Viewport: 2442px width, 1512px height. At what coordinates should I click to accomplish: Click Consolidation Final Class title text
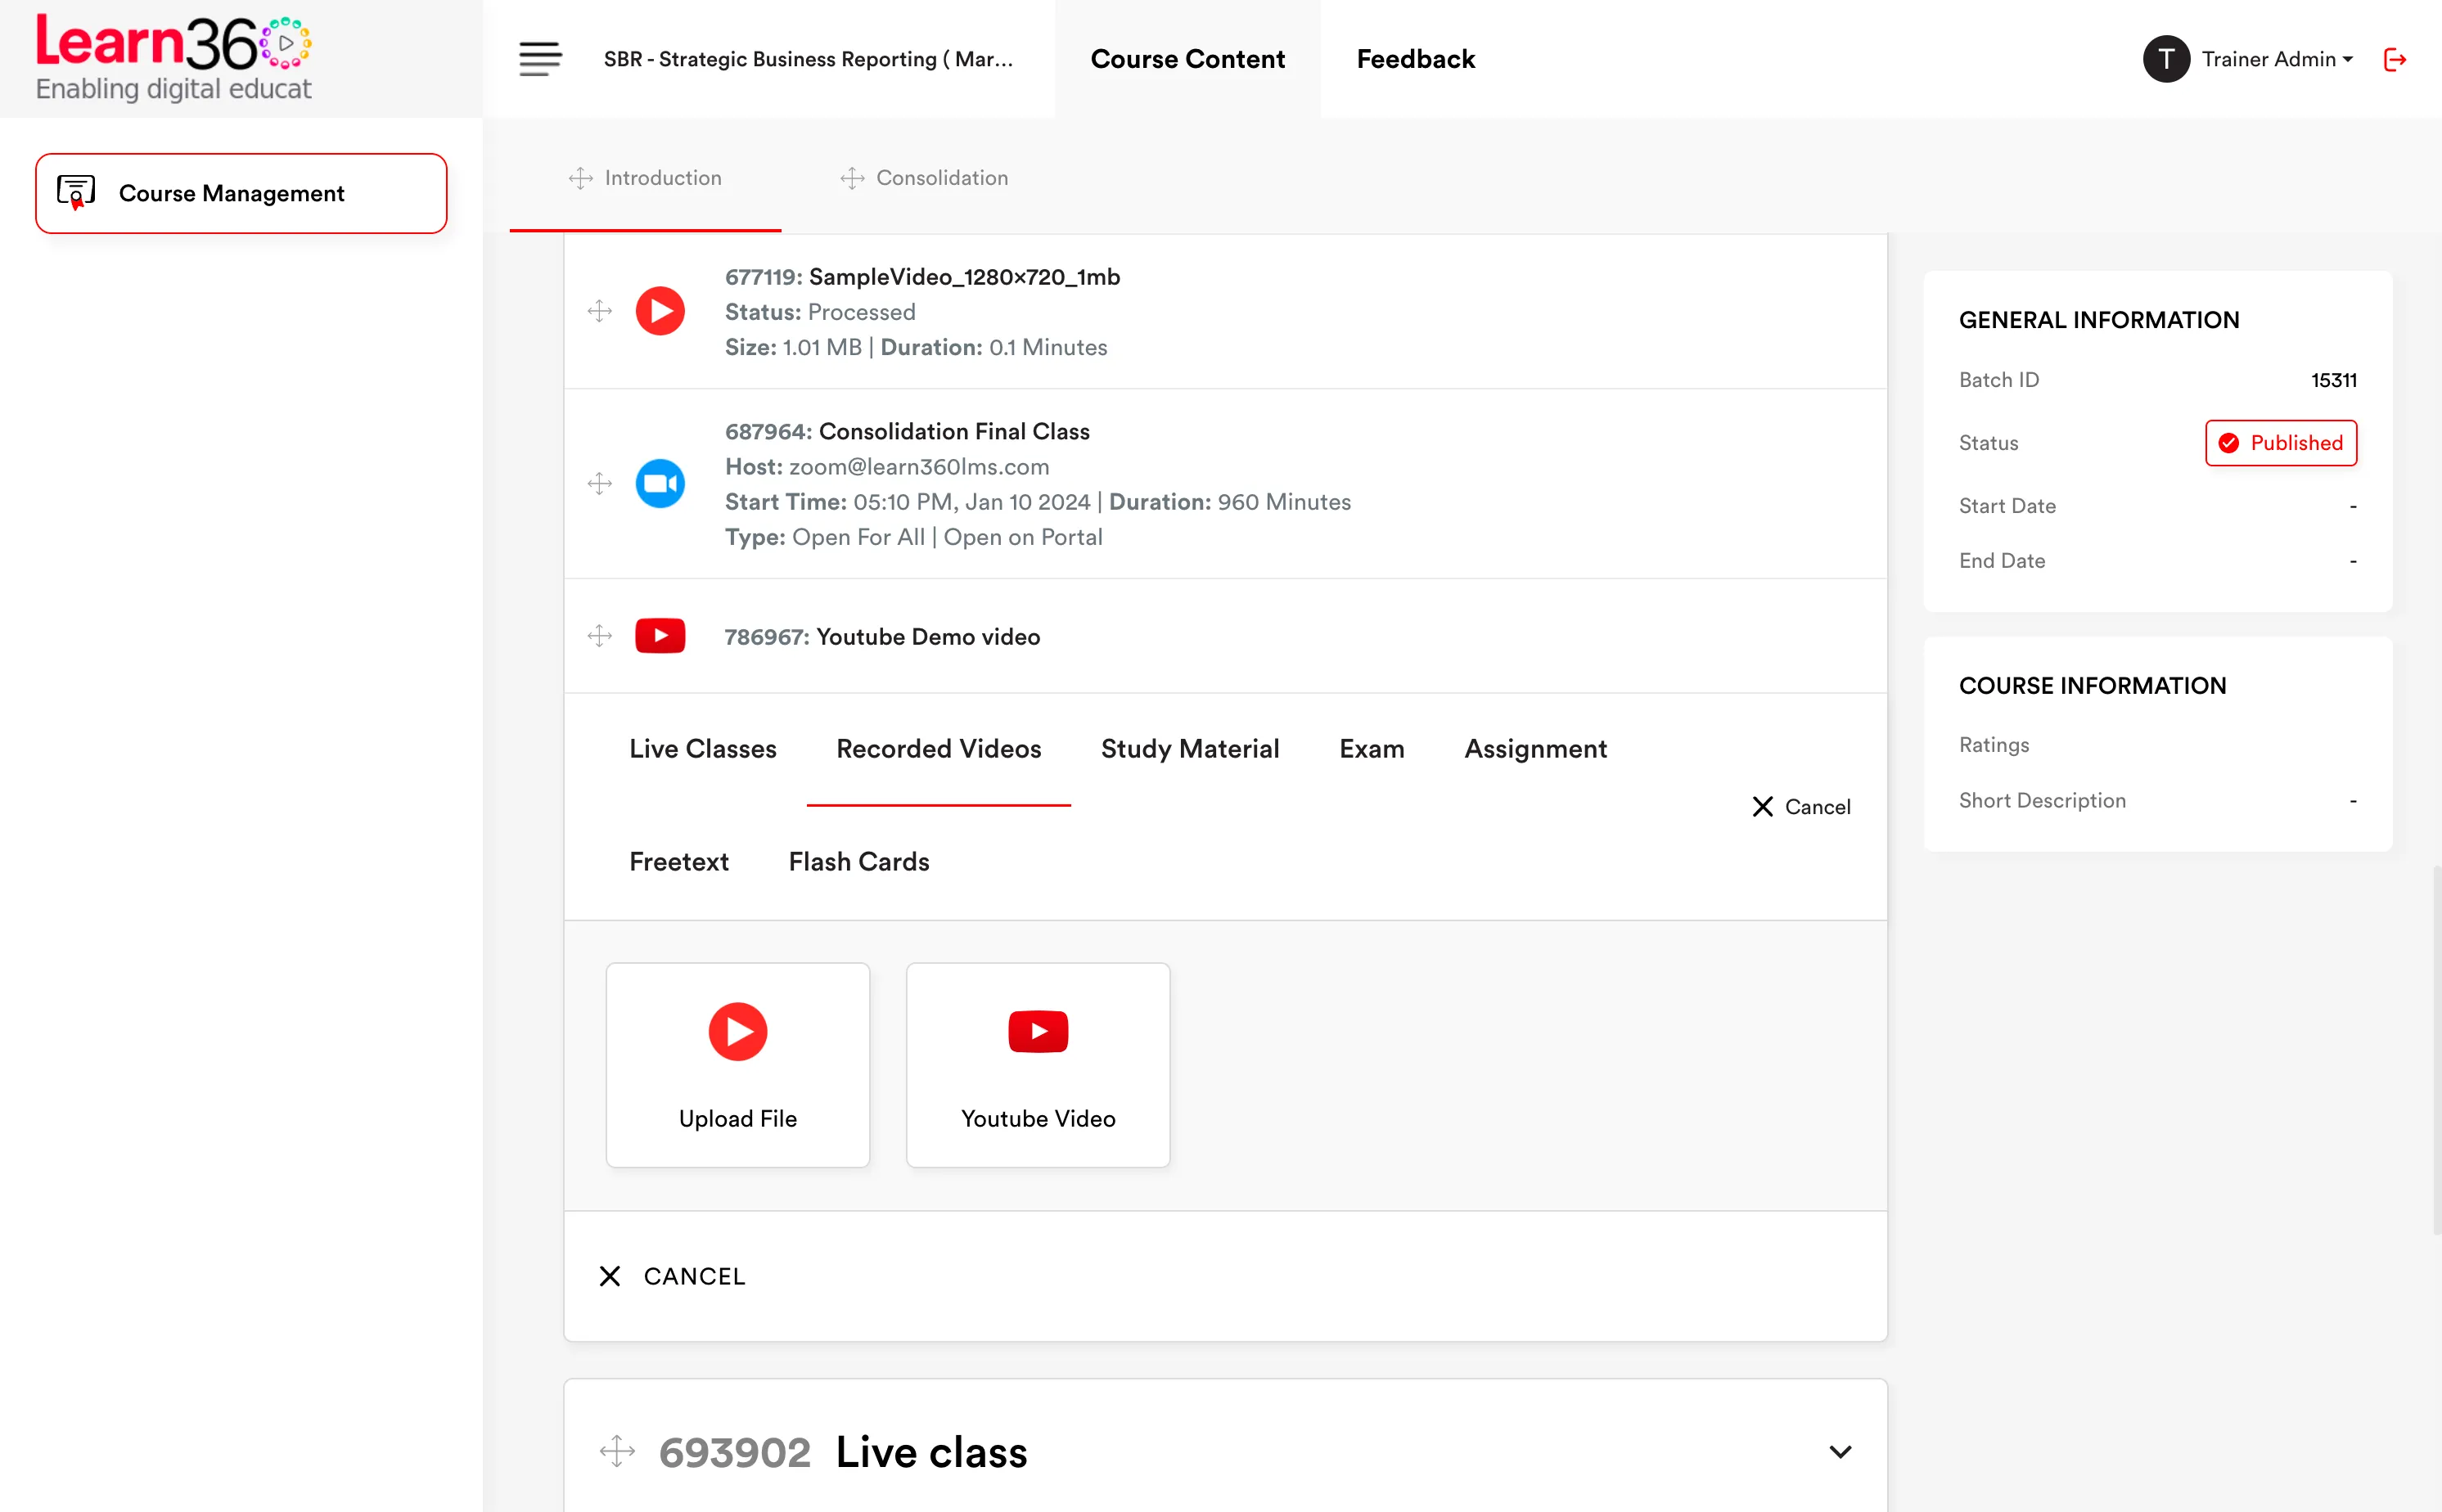point(954,432)
